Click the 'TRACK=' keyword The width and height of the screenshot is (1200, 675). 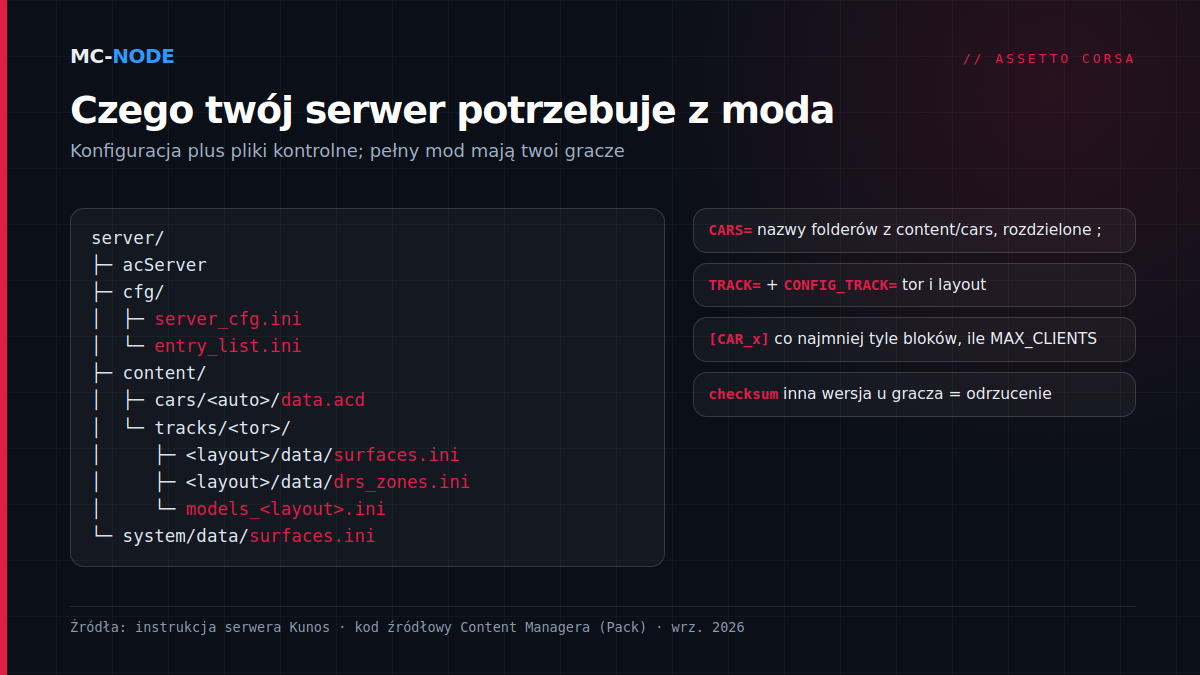[x=735, y=285]
